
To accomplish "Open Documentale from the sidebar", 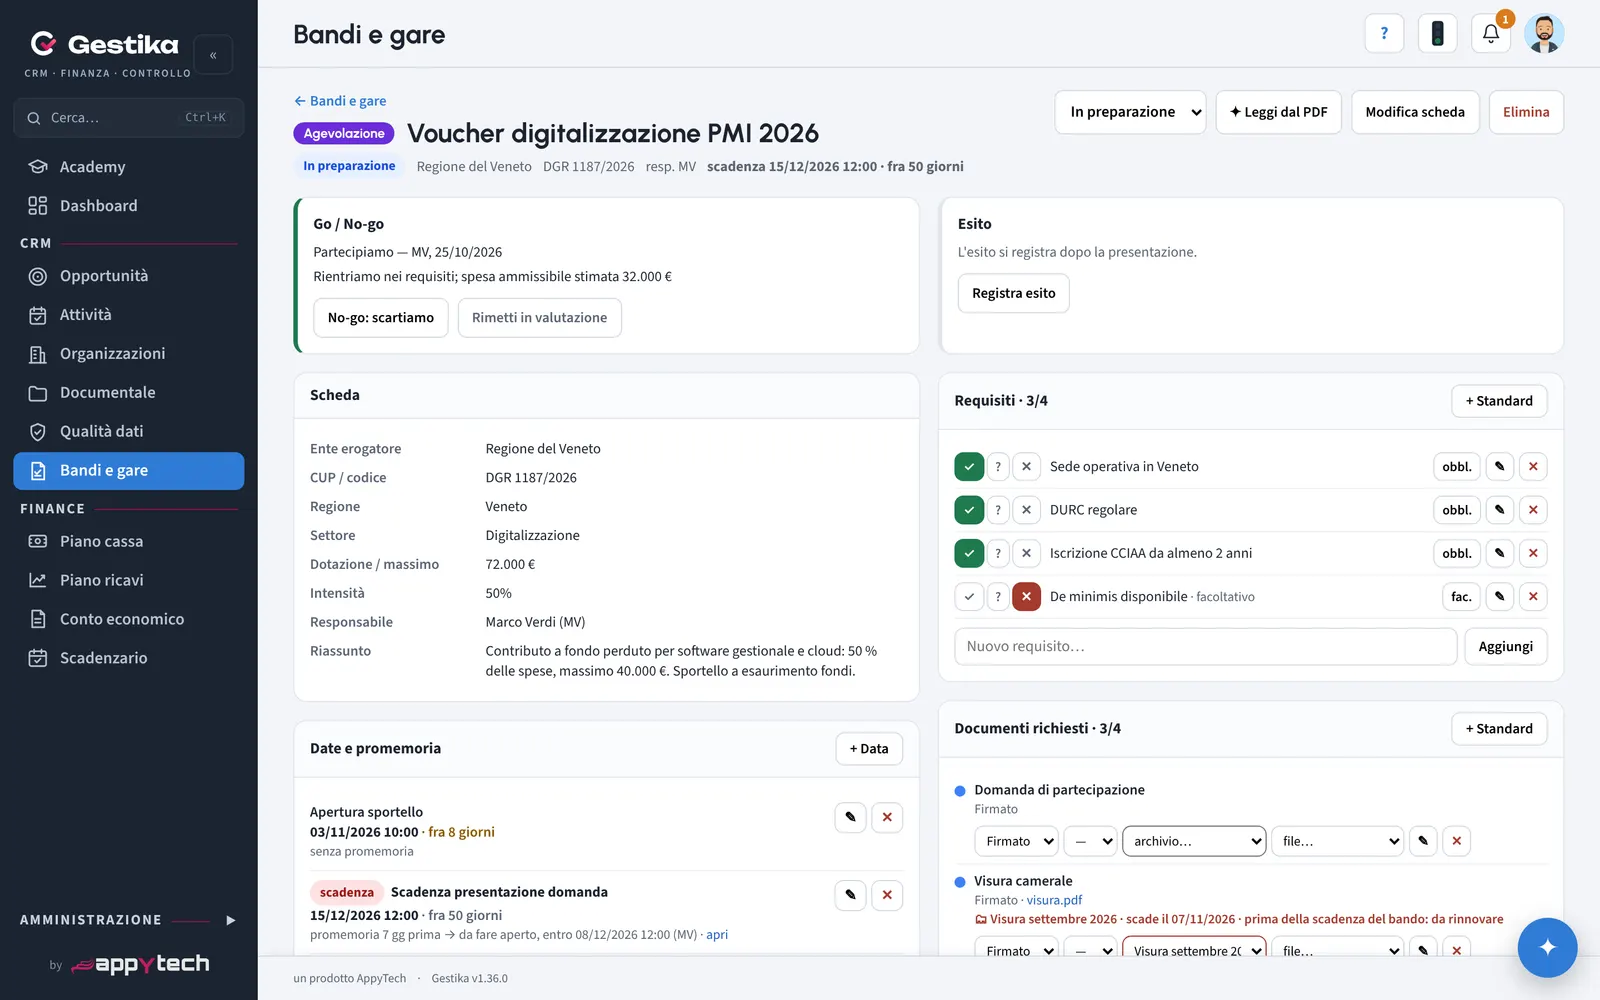I will point(128,393).
